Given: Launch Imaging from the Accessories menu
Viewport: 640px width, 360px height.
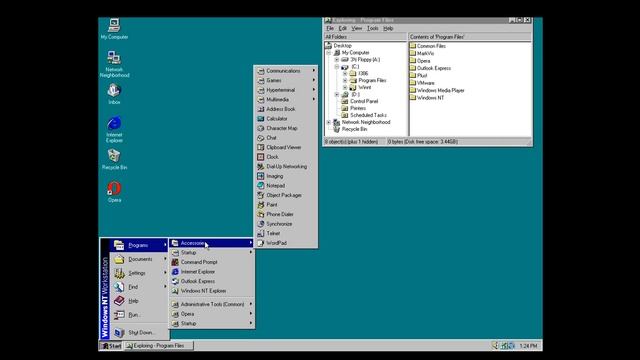Looking at the screenshot, I should (285, 176).
